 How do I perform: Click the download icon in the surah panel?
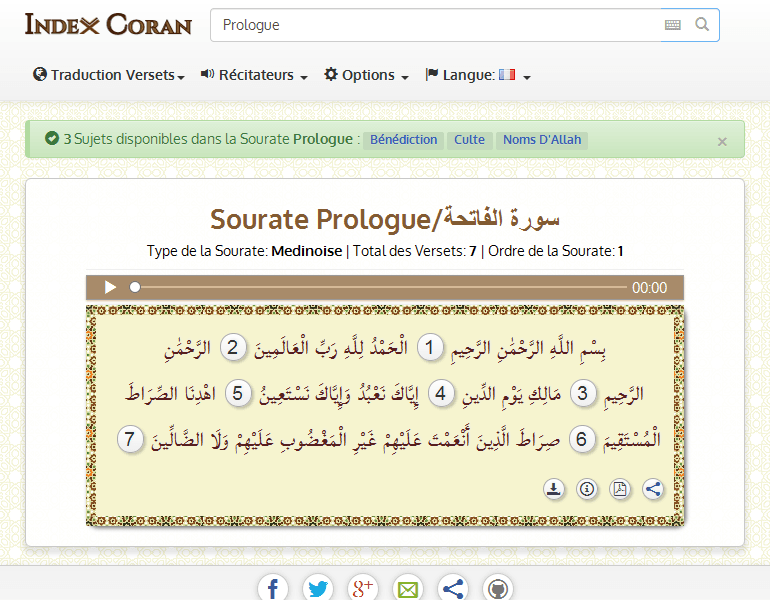[x=554, y=489]
